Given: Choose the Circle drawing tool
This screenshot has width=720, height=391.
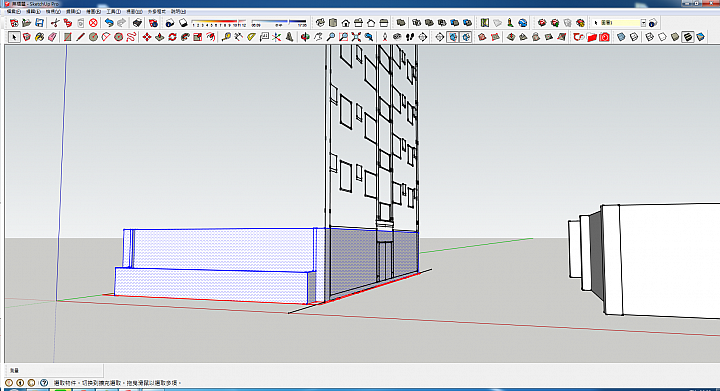Looking at the screenshot, I should 93,37.
